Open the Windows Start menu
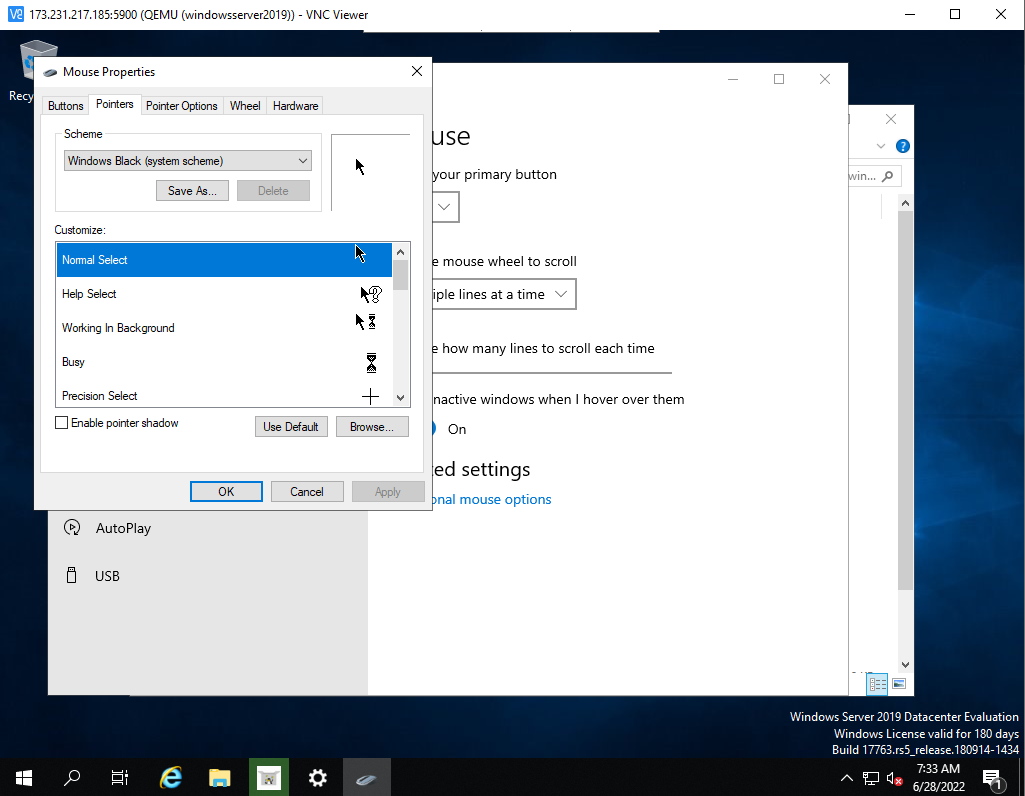 tap(24, 778)
